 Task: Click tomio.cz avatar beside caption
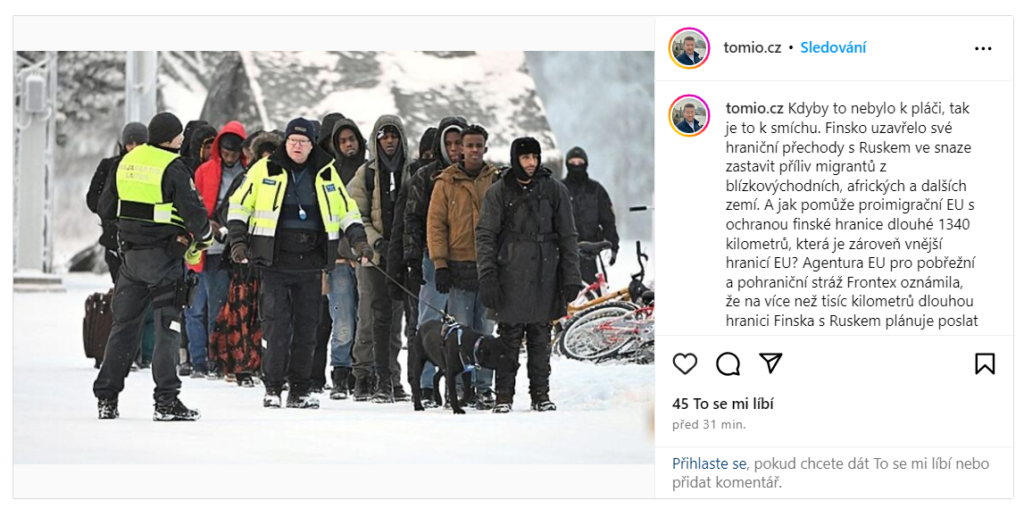(689, 115)
